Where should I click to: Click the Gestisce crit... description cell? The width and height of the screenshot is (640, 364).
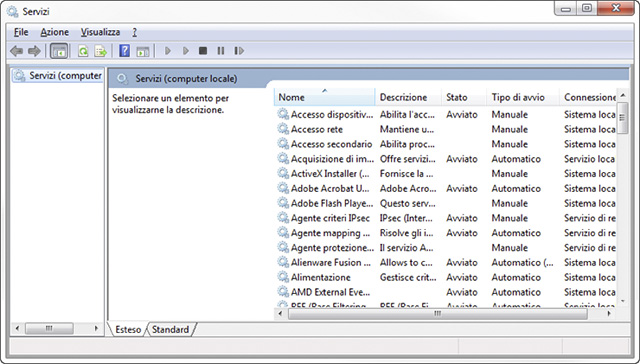[x=408, y=277]
